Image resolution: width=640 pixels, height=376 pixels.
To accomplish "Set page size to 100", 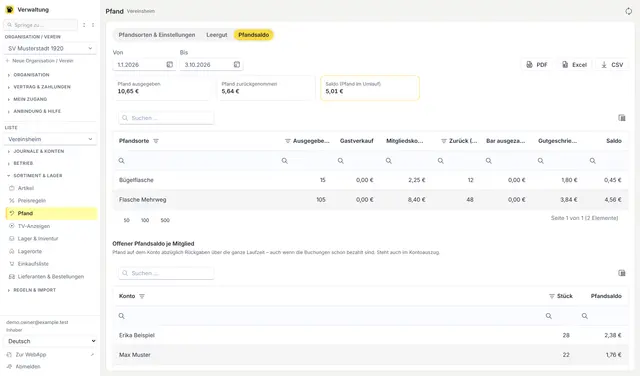I will coord(145,220).
